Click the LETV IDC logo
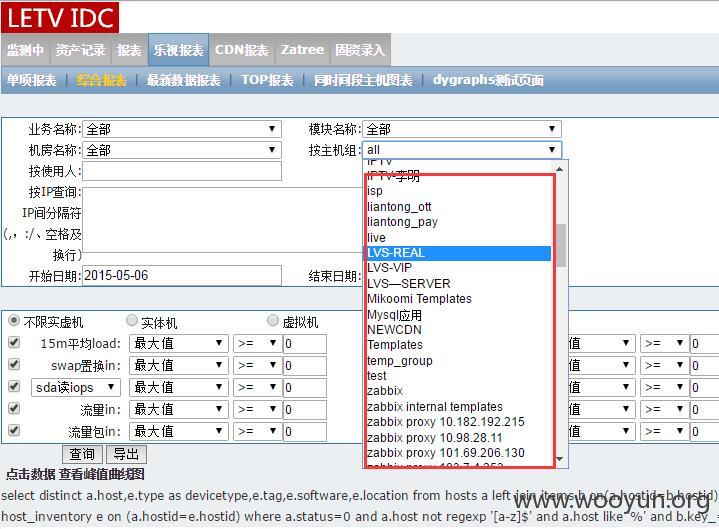 pos(60,17)
